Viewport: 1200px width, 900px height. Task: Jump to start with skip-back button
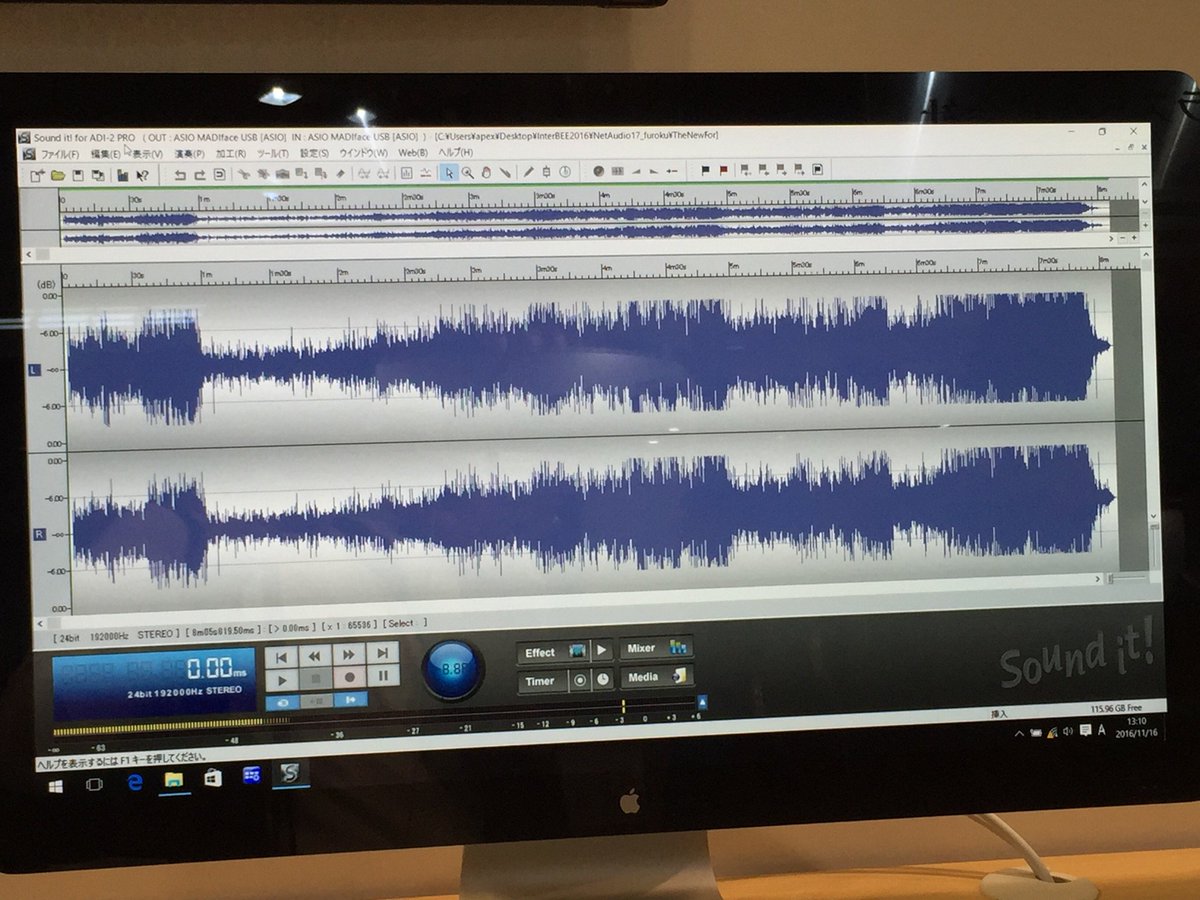[x=281, y=656]
